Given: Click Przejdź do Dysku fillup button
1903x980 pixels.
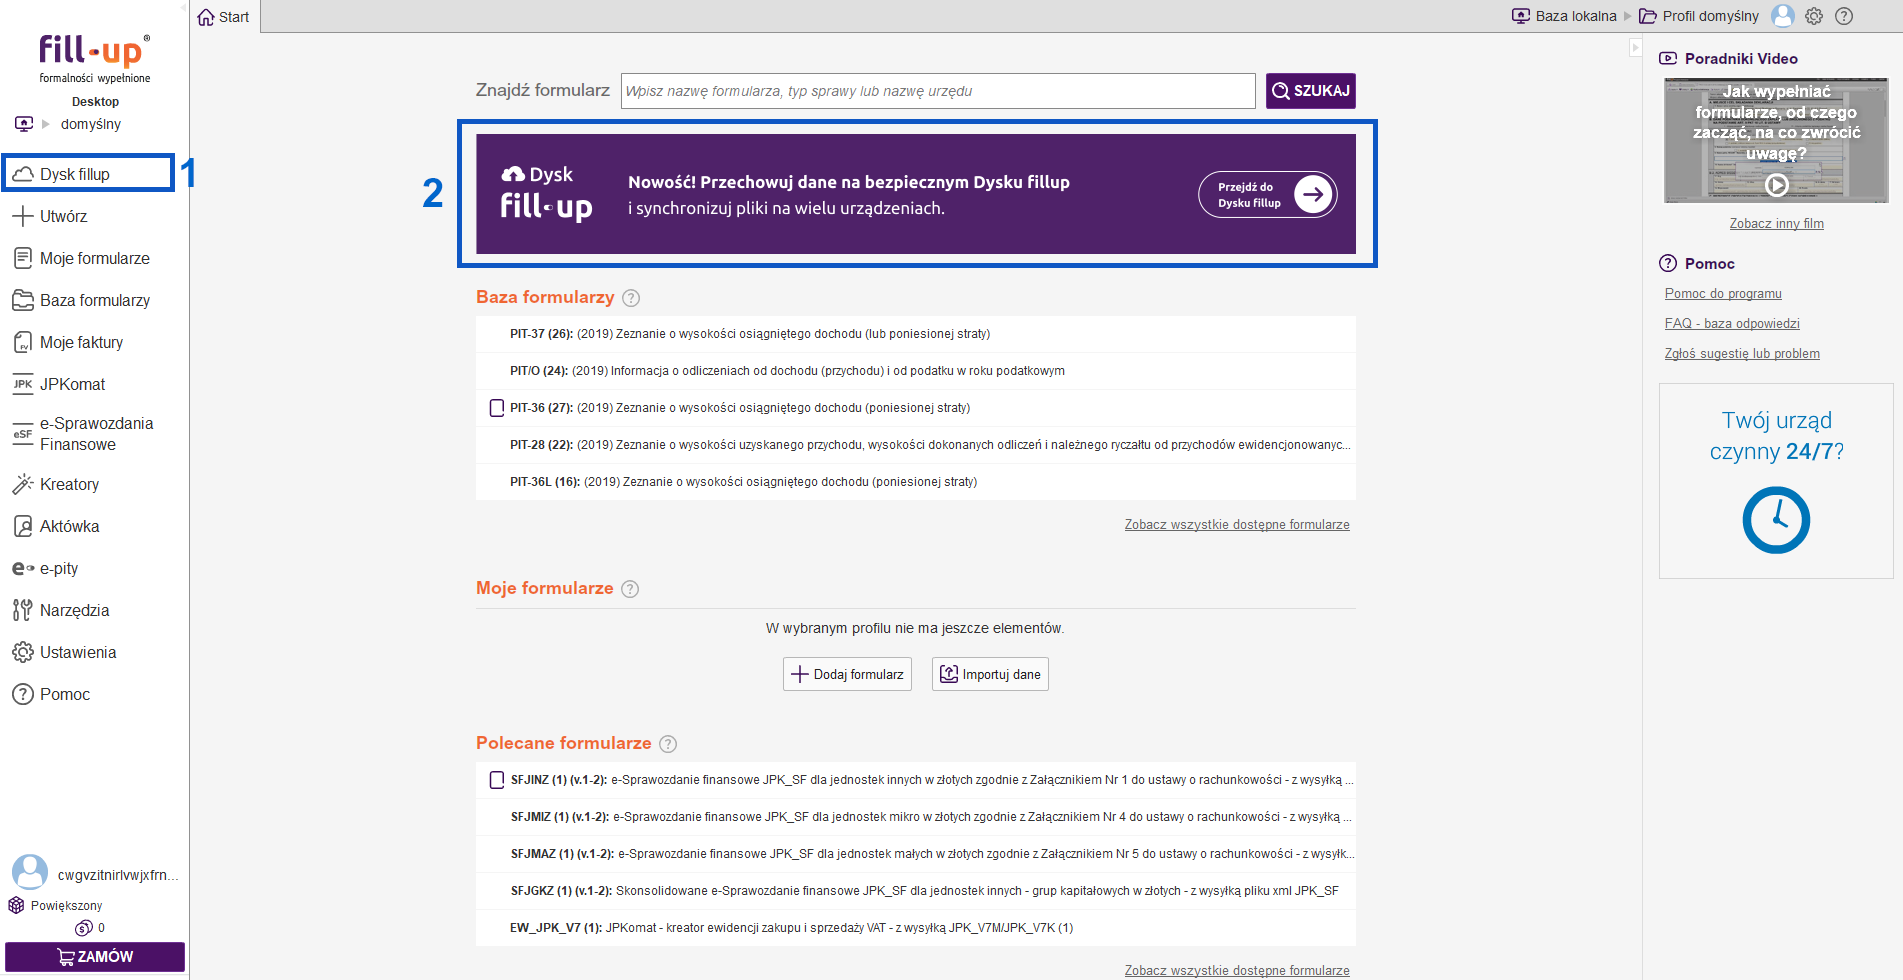Looking at the screenshot, I should pyautogui.click(x=1268, y=195).
